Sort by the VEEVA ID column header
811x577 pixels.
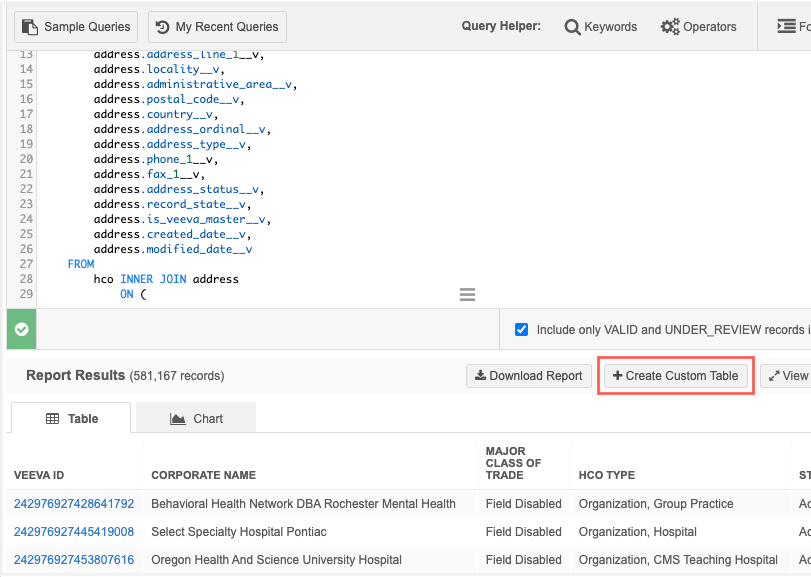pyautogui.click(x=39, y=475)
